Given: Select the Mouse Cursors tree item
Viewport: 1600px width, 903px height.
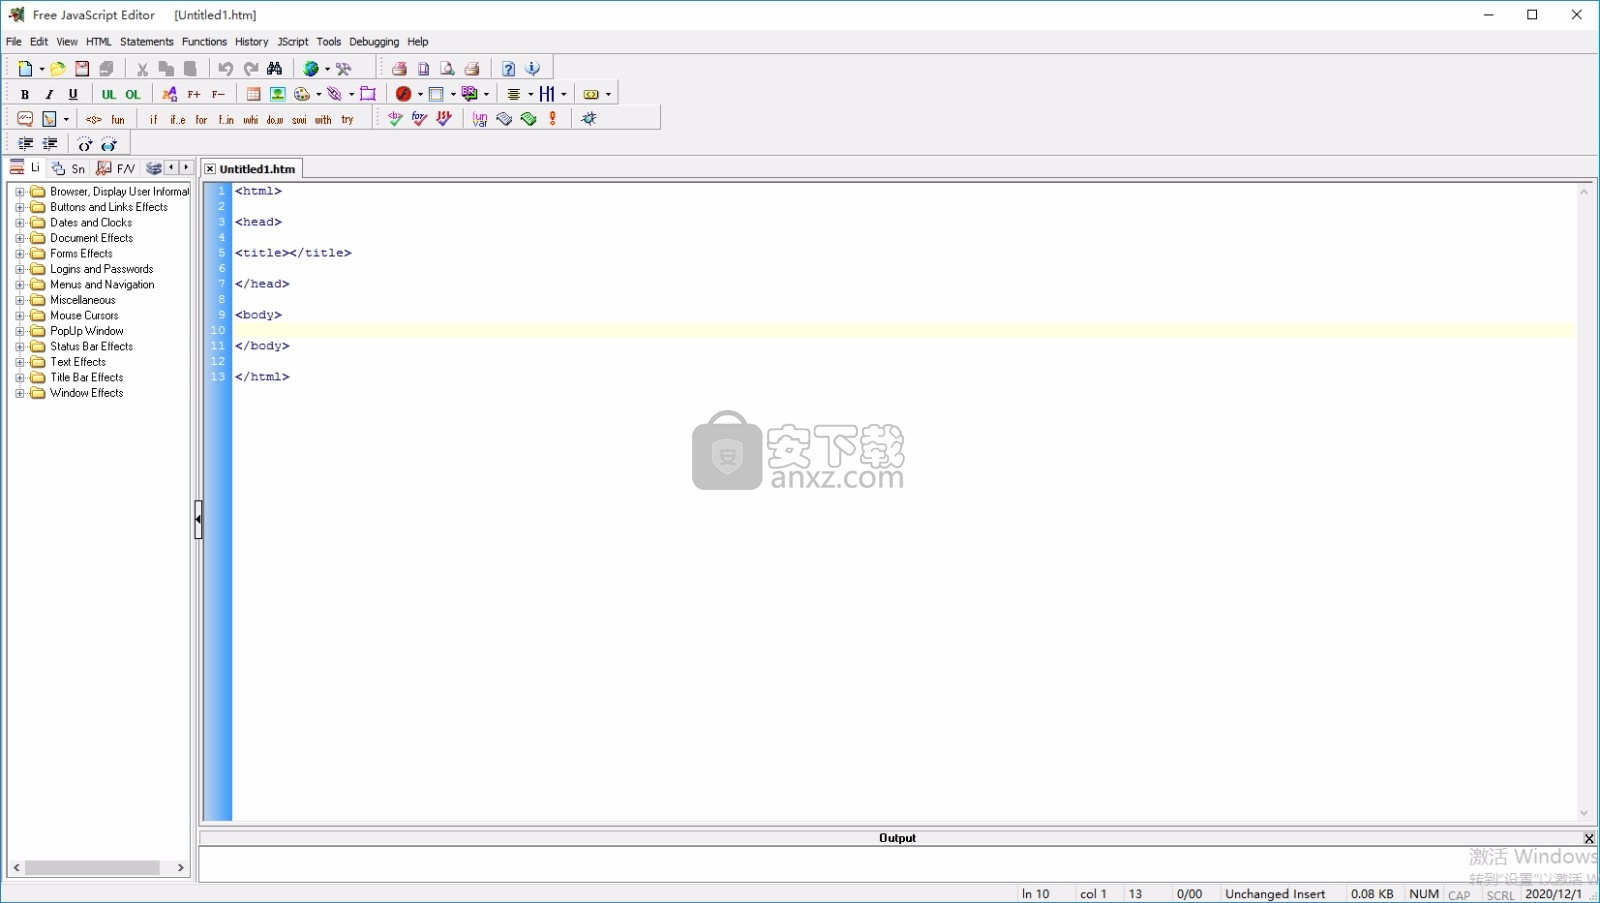Looking at the screenshot, I should (84, 316).
